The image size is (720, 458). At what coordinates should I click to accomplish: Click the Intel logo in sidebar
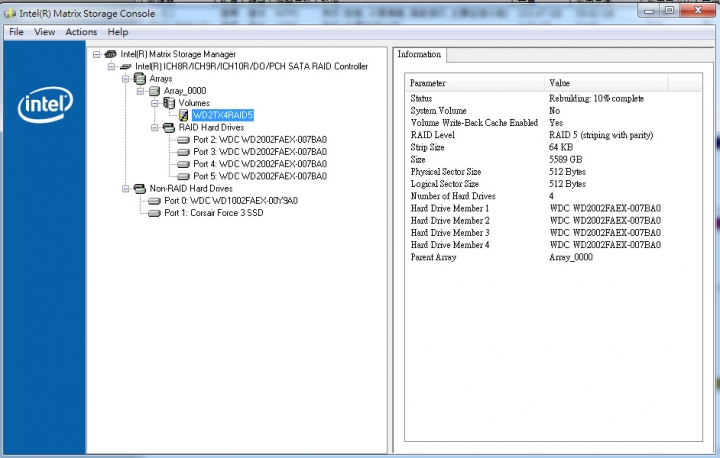pos(45,105)
